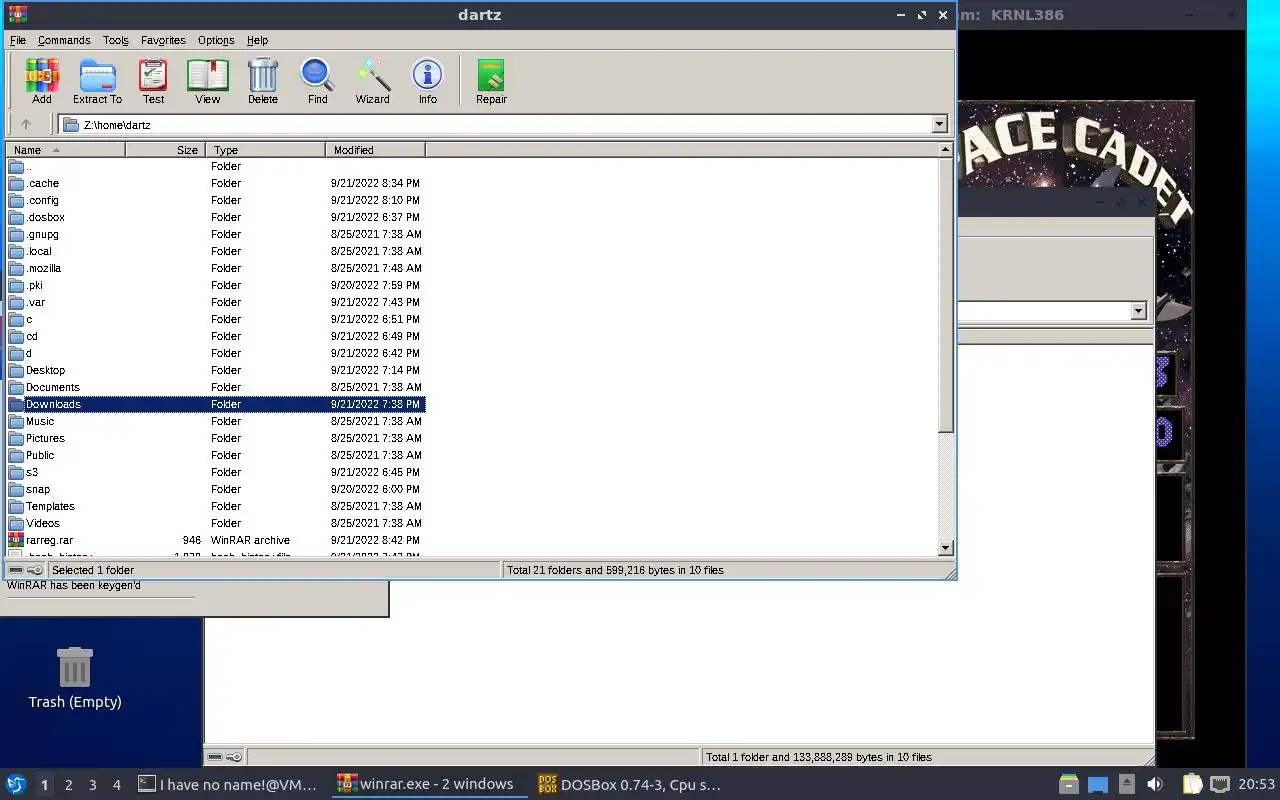Image resolution: width=1280 pixels, height=800 pixels.
Task: Sort file list by Type column
Action: pos(265,150)
